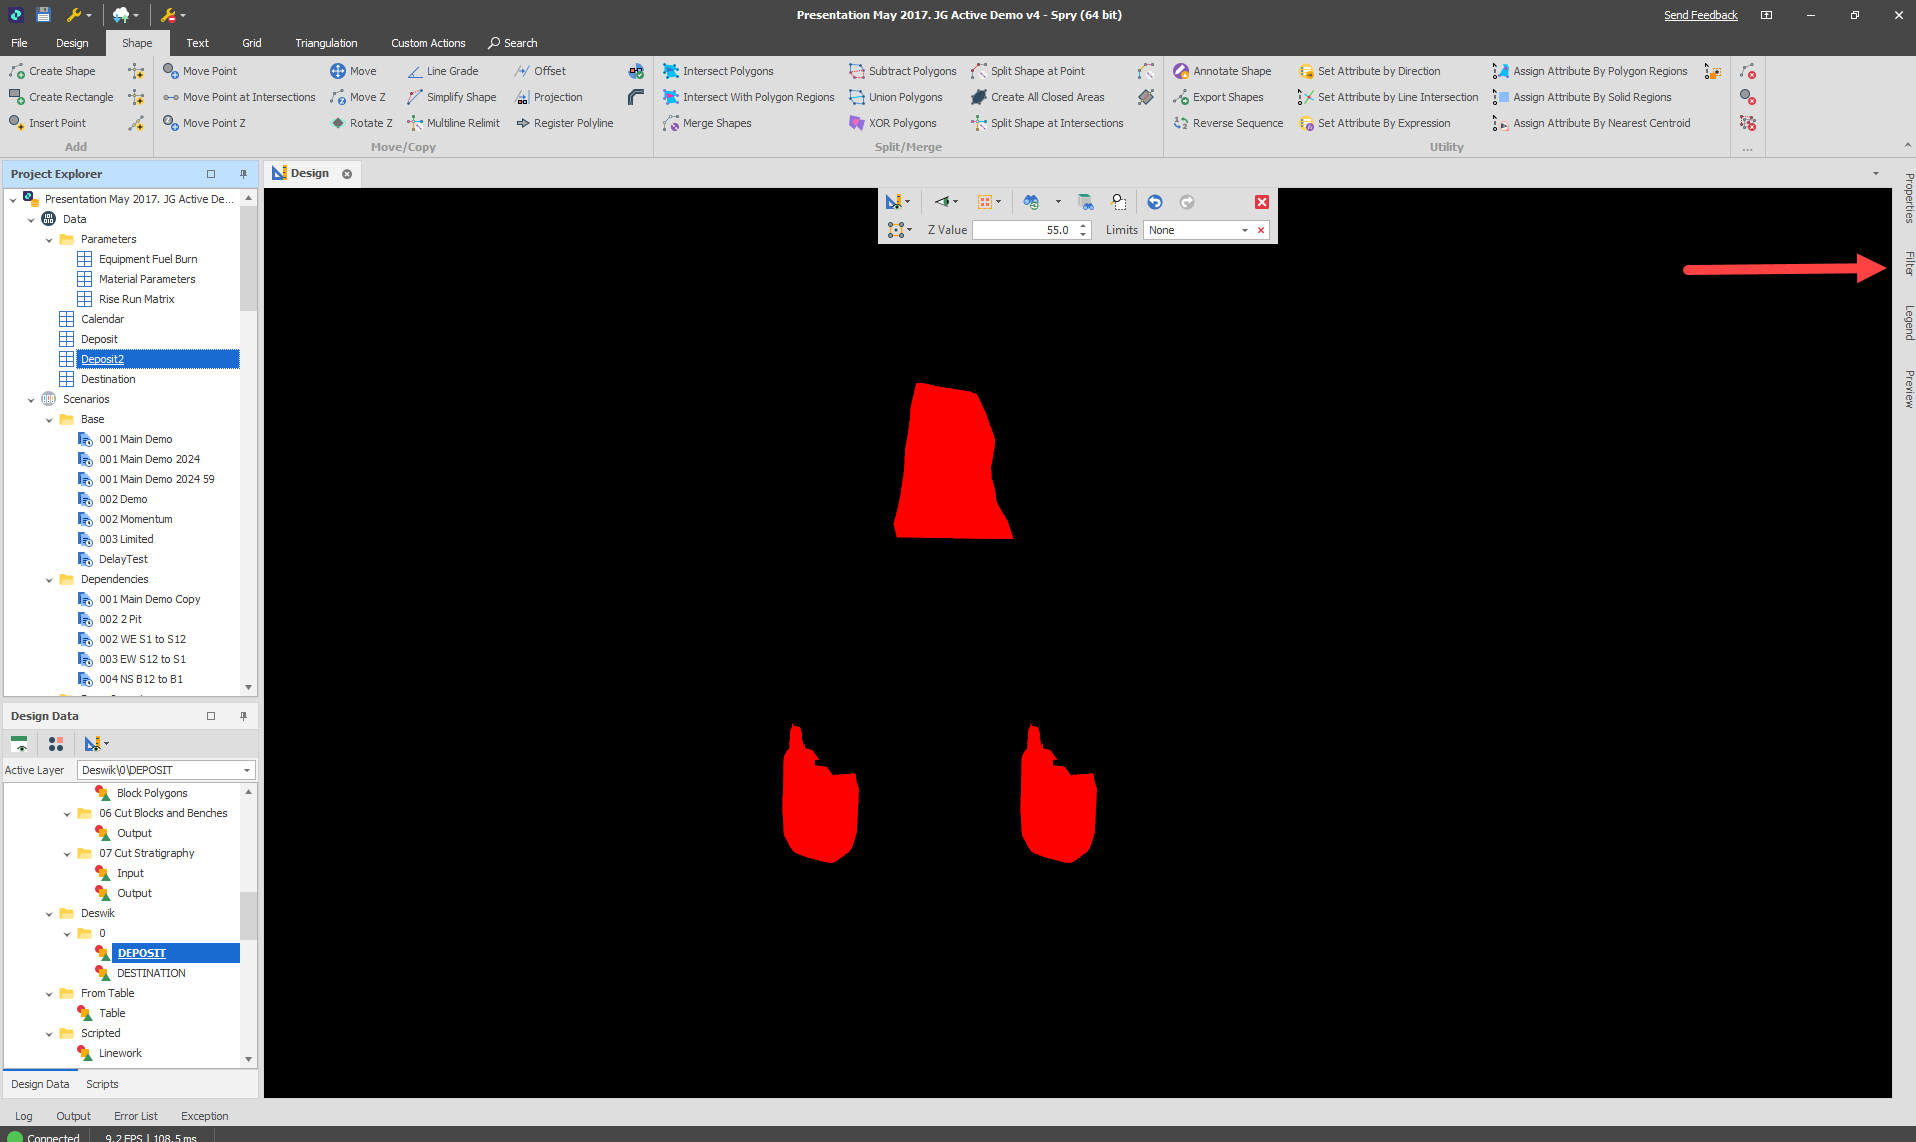The image size is (1916, 1142).
Task: Collapse the Scenarios node in Project Explorer
Action: pyautogui.click(x=31, y=398)
